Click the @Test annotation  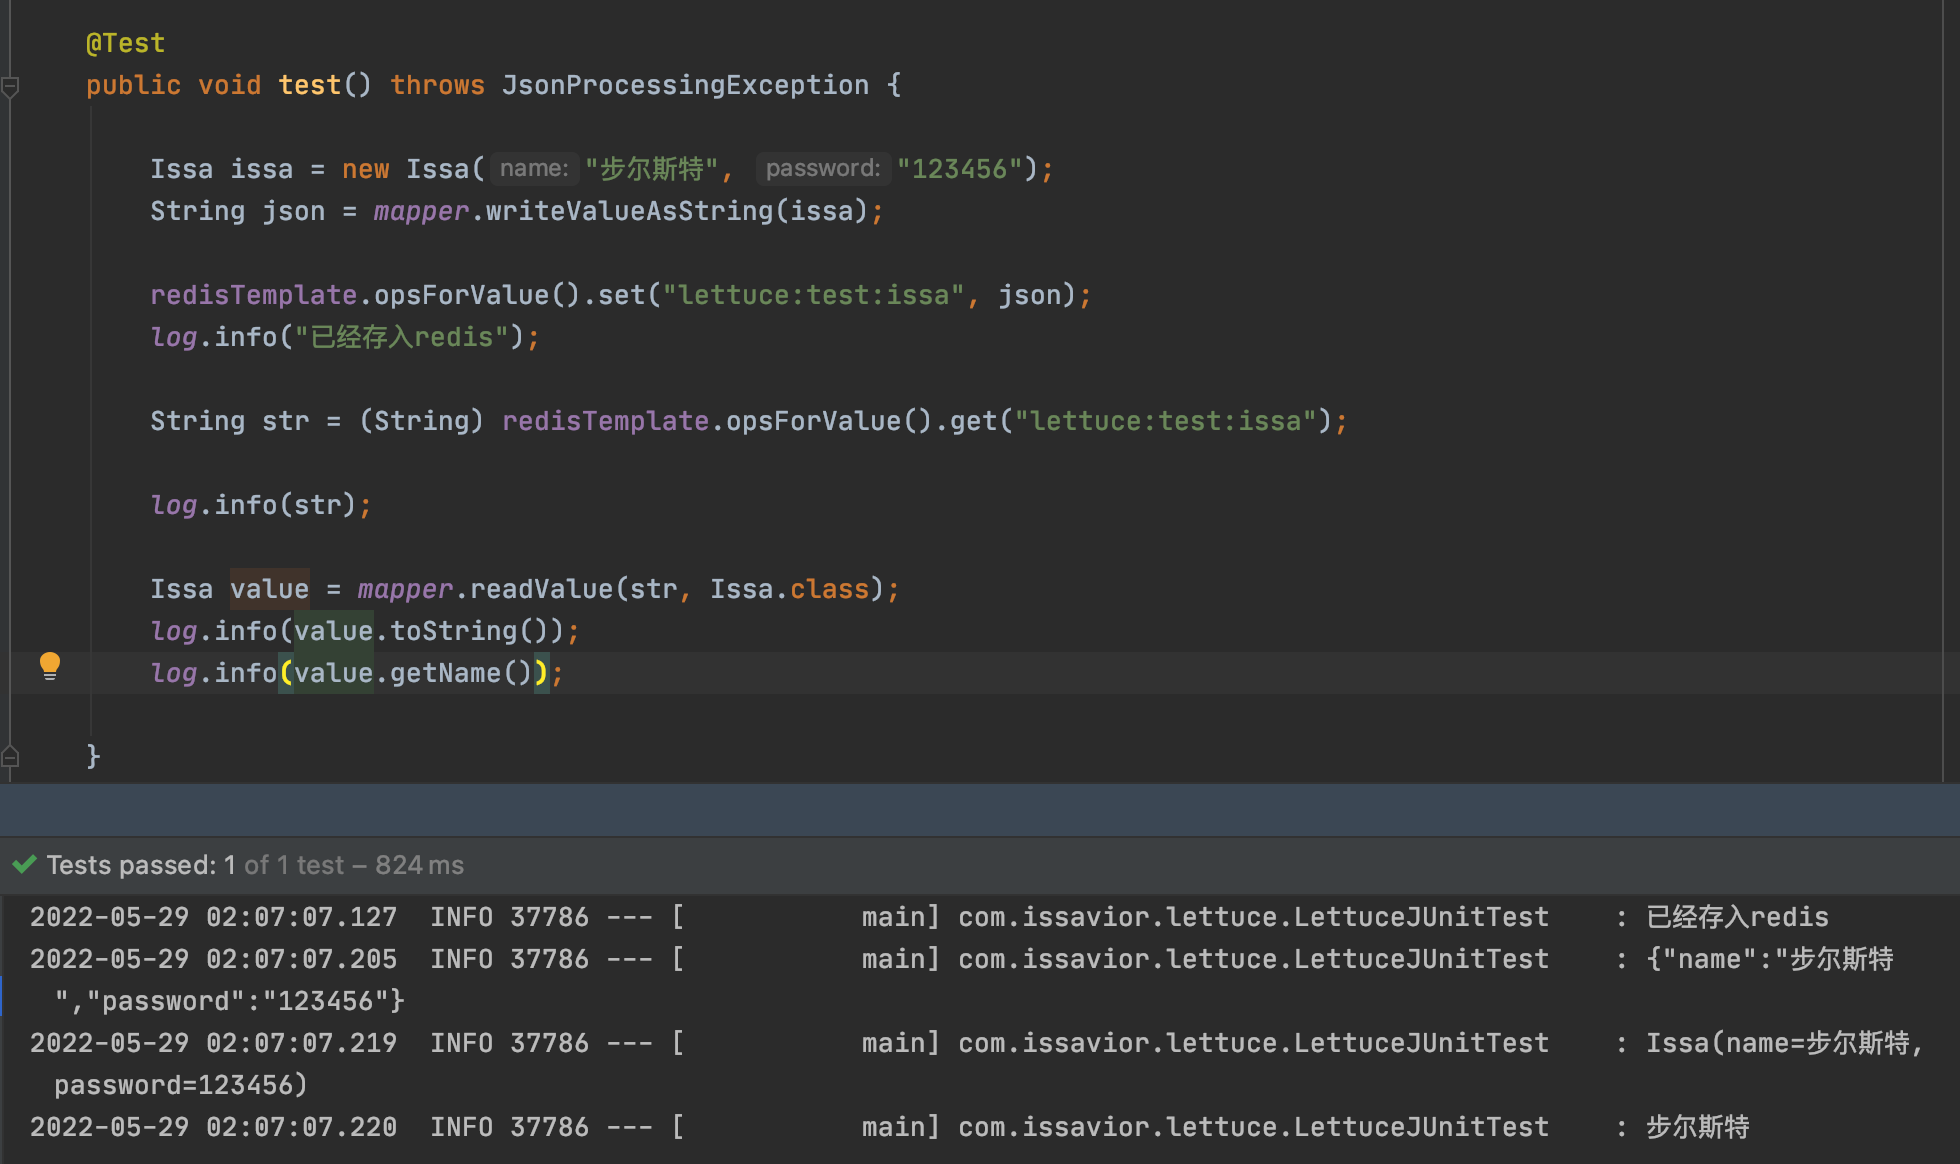(x=125, y=43)
